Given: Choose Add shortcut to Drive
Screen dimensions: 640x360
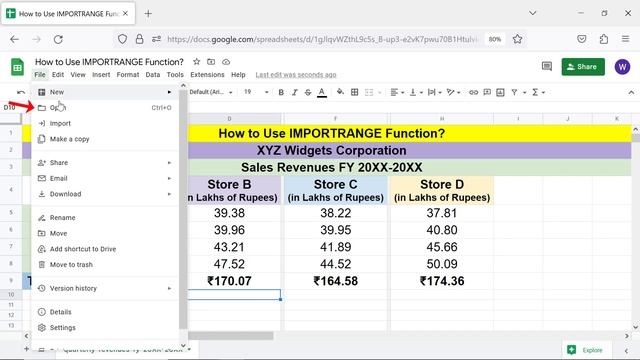Looking at the screenshot, I should click(x=105, y=249).
